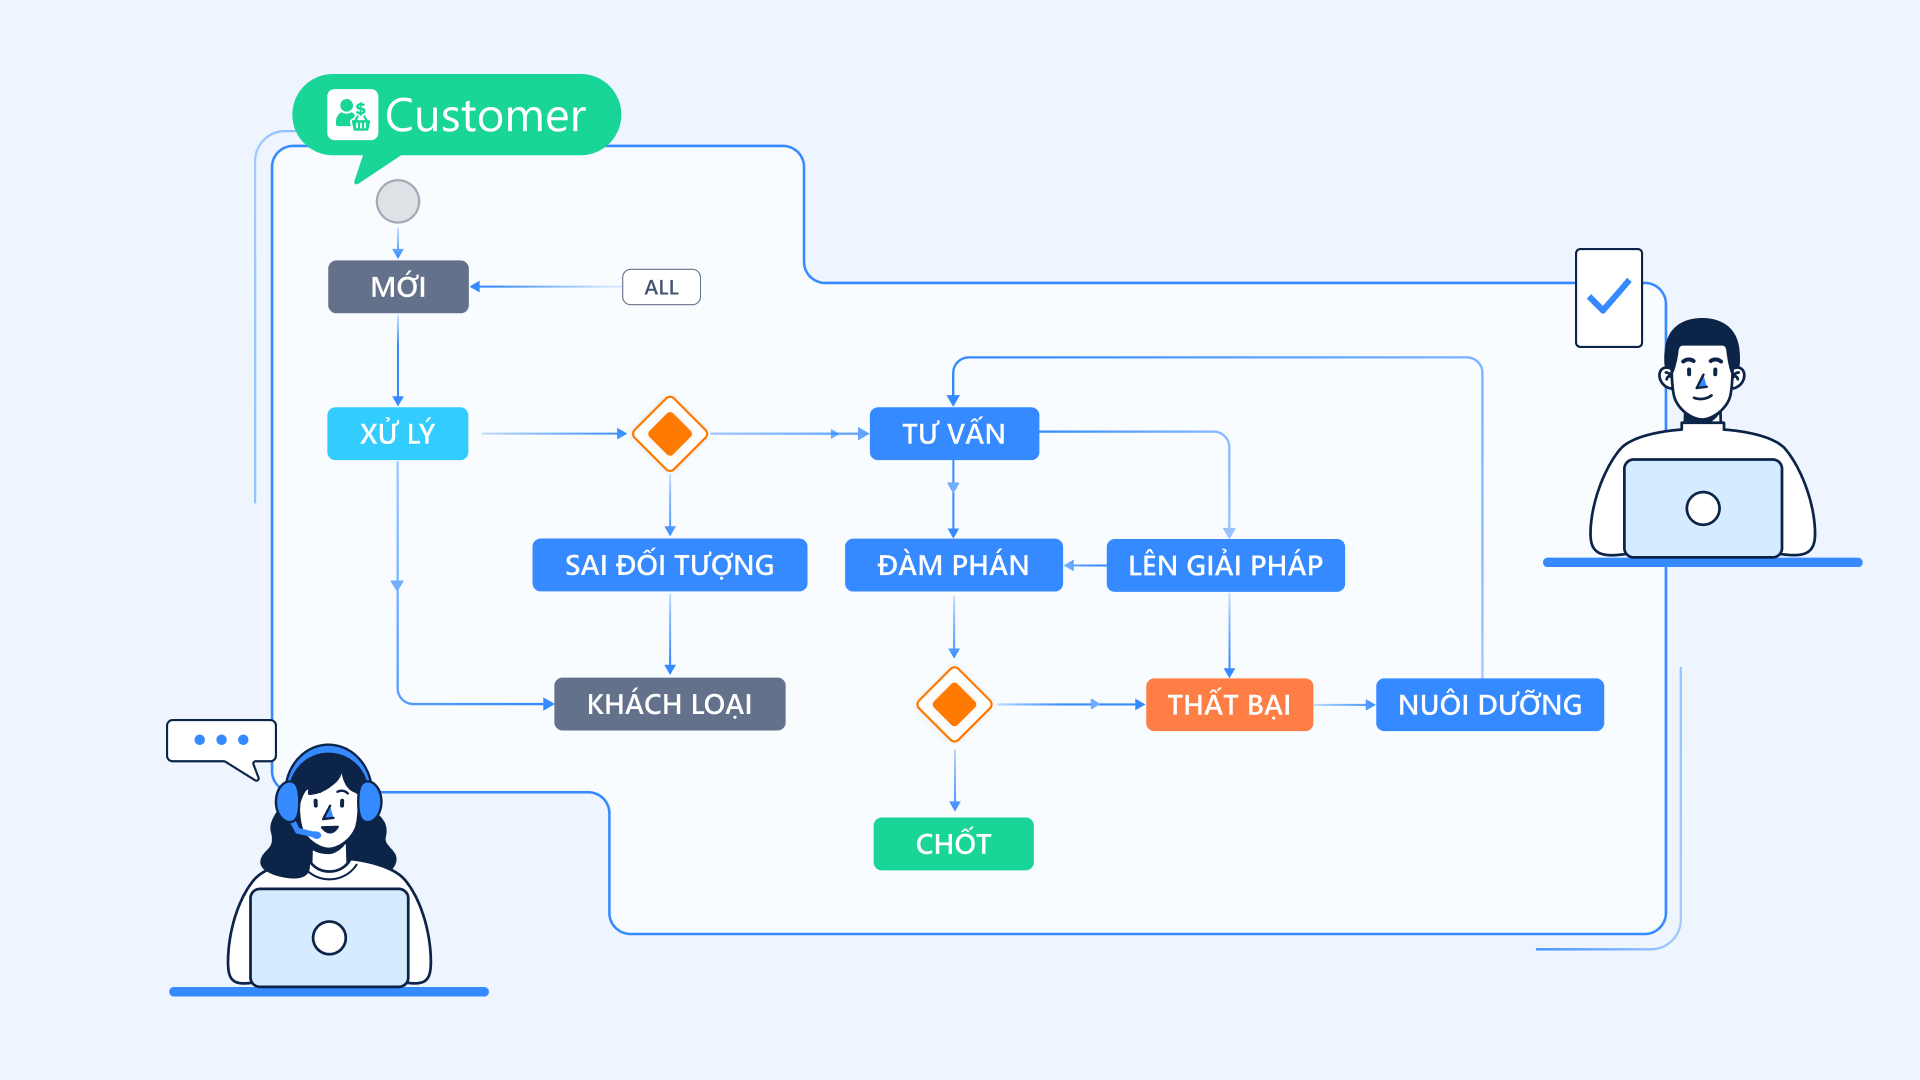Expand the TƯ VẤN node
Viewport: 1920px width, 1080px height.
tap(954, 433)
